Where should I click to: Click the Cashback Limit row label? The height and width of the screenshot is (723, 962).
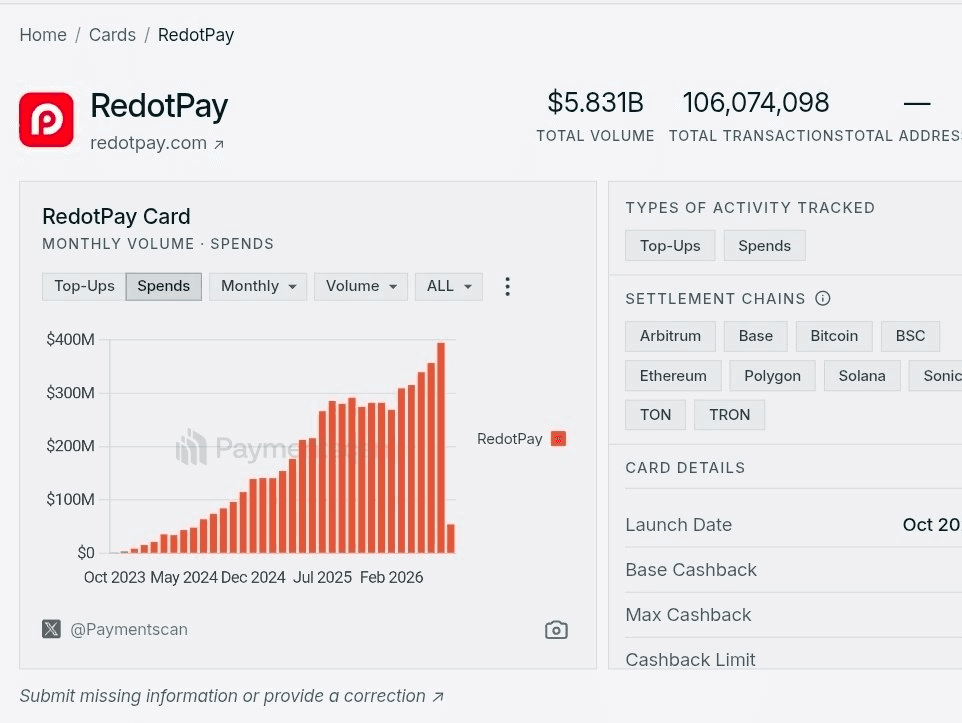[690, 659]
